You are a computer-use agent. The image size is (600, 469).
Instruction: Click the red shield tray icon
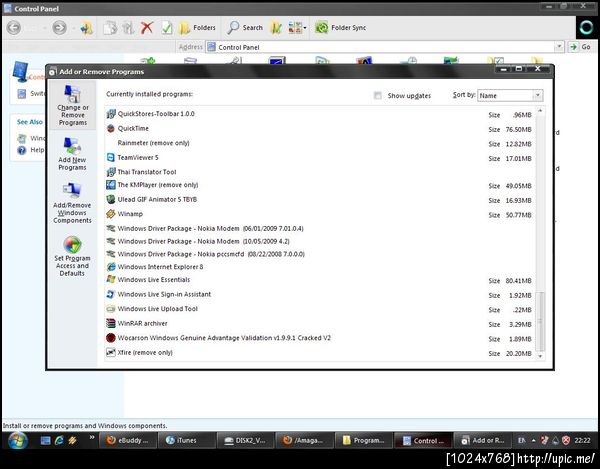point(566,441)
